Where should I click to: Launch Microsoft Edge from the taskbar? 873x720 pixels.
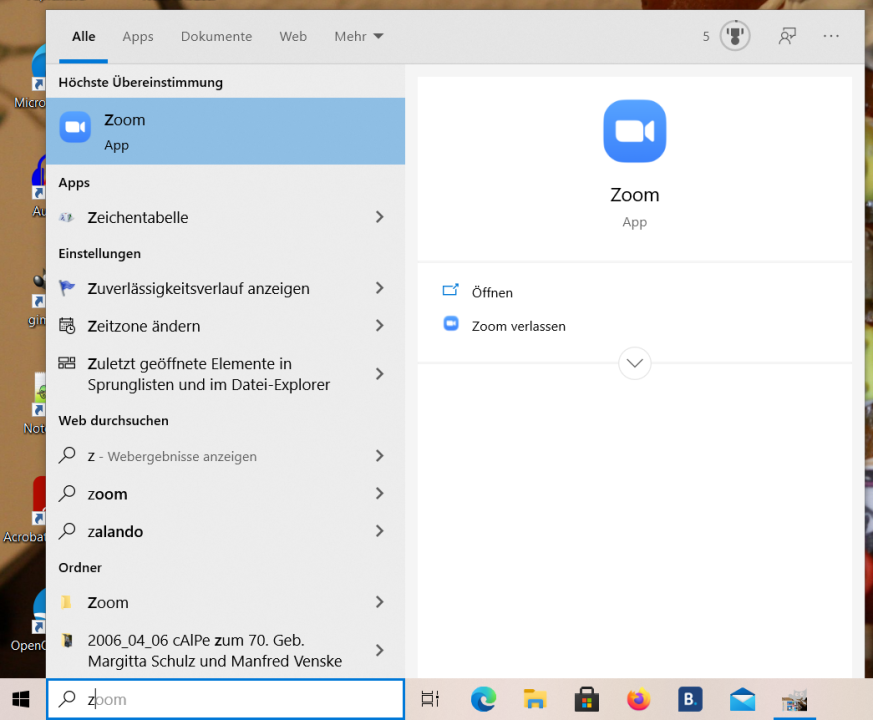click(x=483, y=699)
